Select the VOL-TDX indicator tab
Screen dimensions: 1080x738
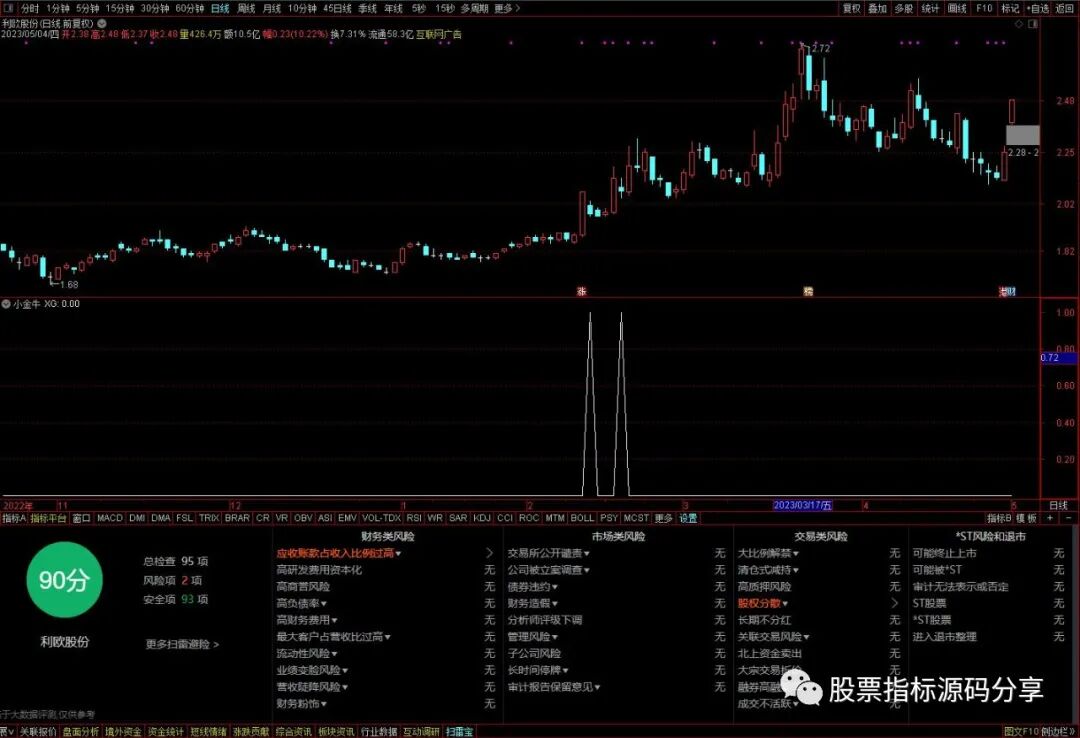[x=381, y=517]
